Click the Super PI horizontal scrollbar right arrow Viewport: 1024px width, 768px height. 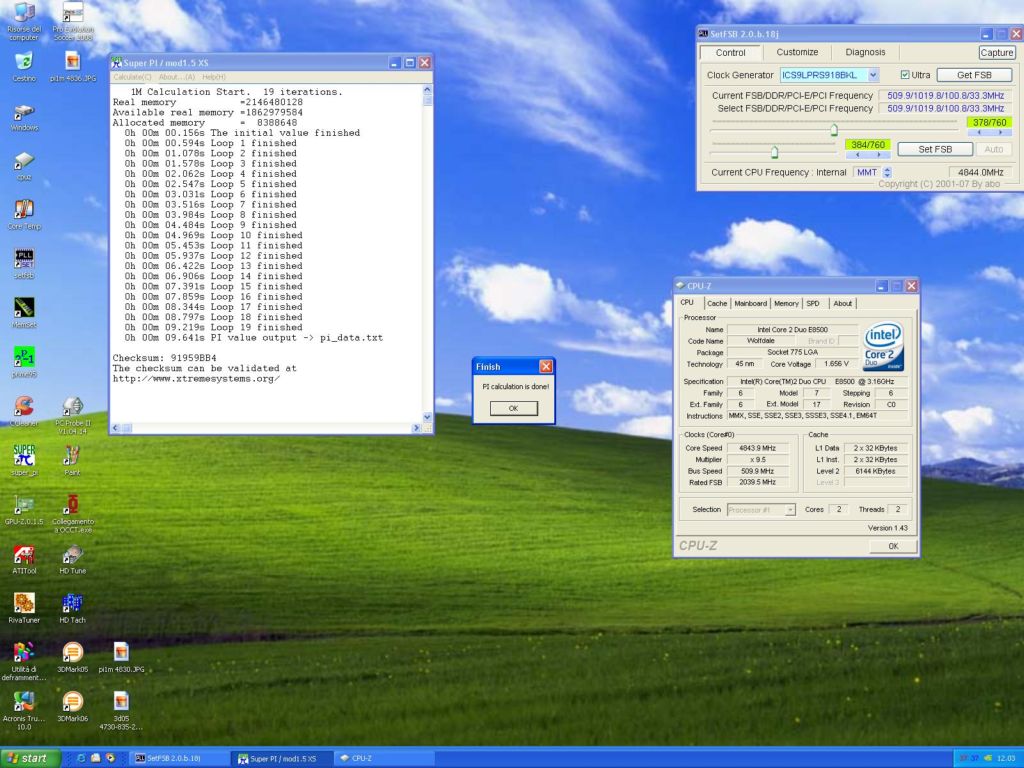[x=416, y=428]
